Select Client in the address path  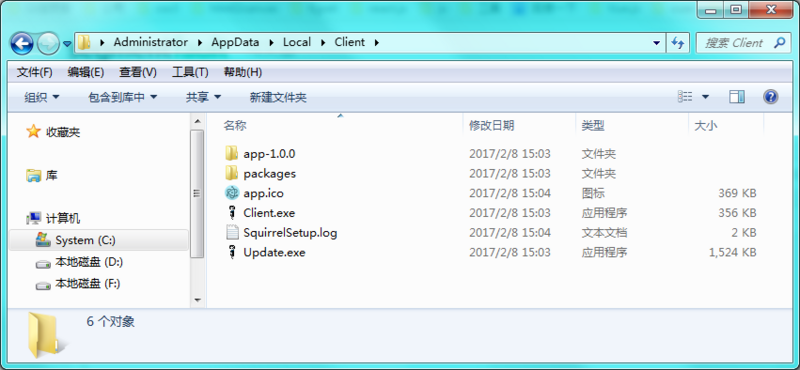point(349,42)
